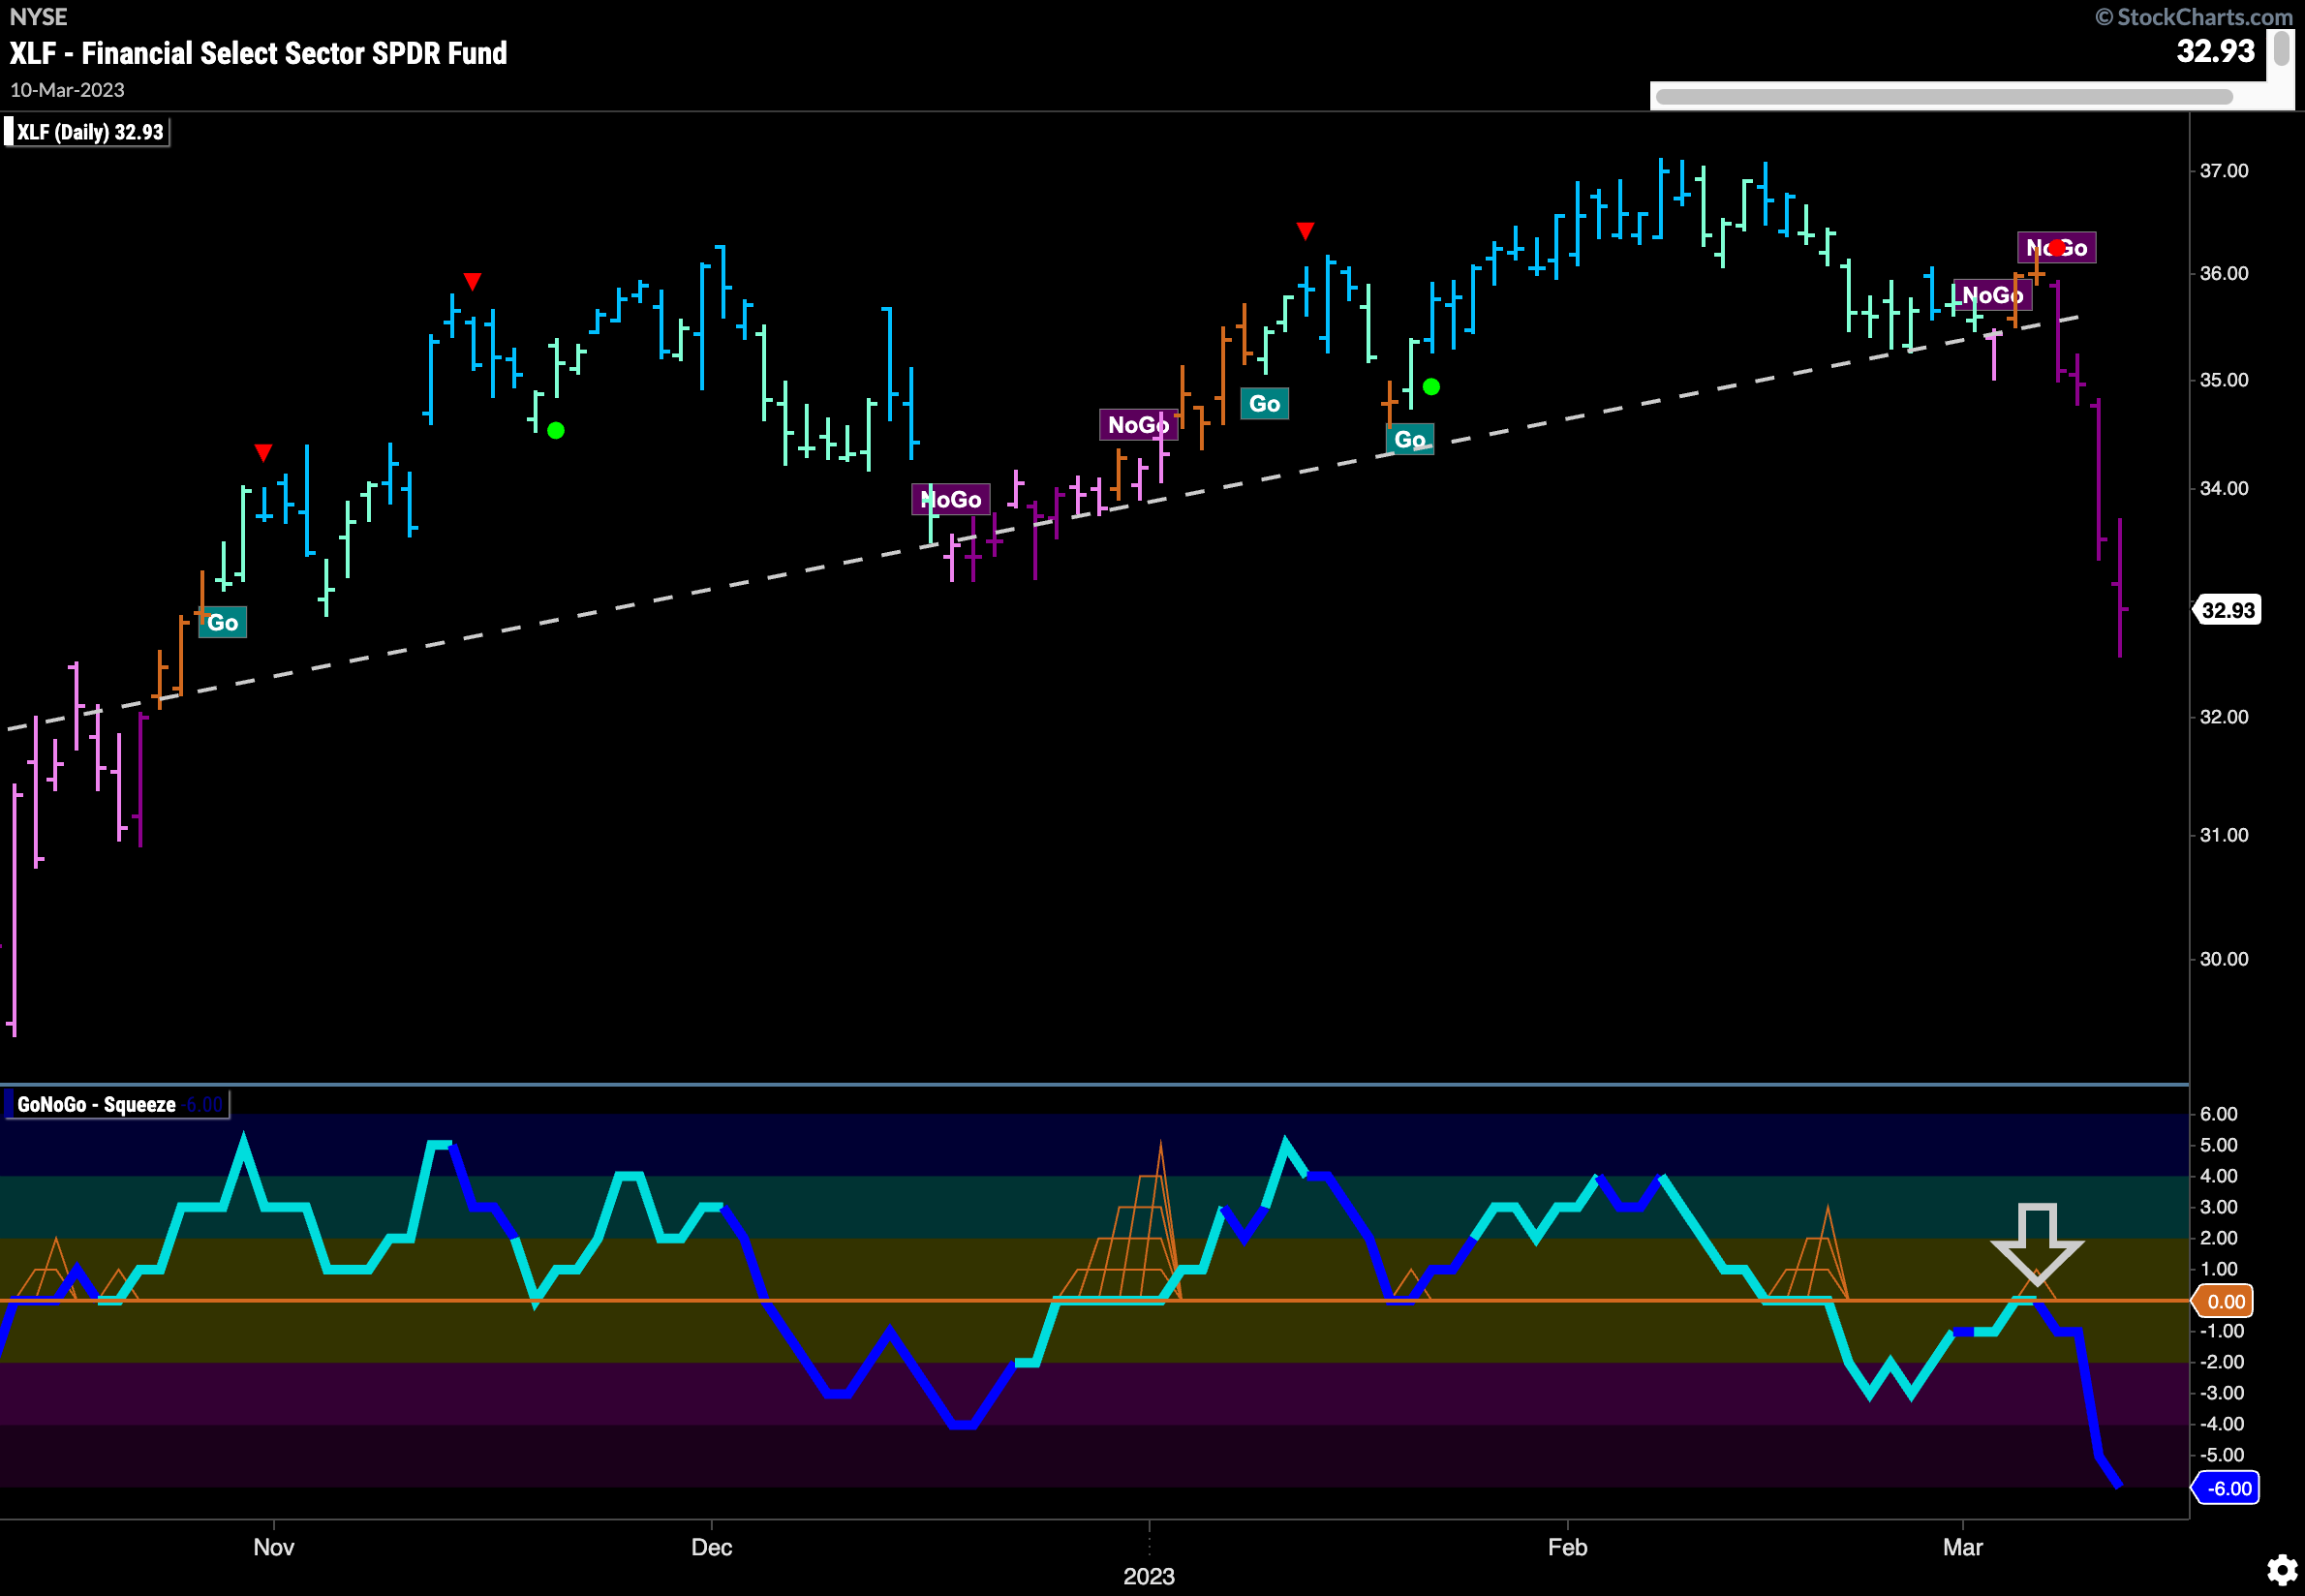
Task: Click the GoNoGo - Squeeze indicator label
Action: pos(117,1104)
